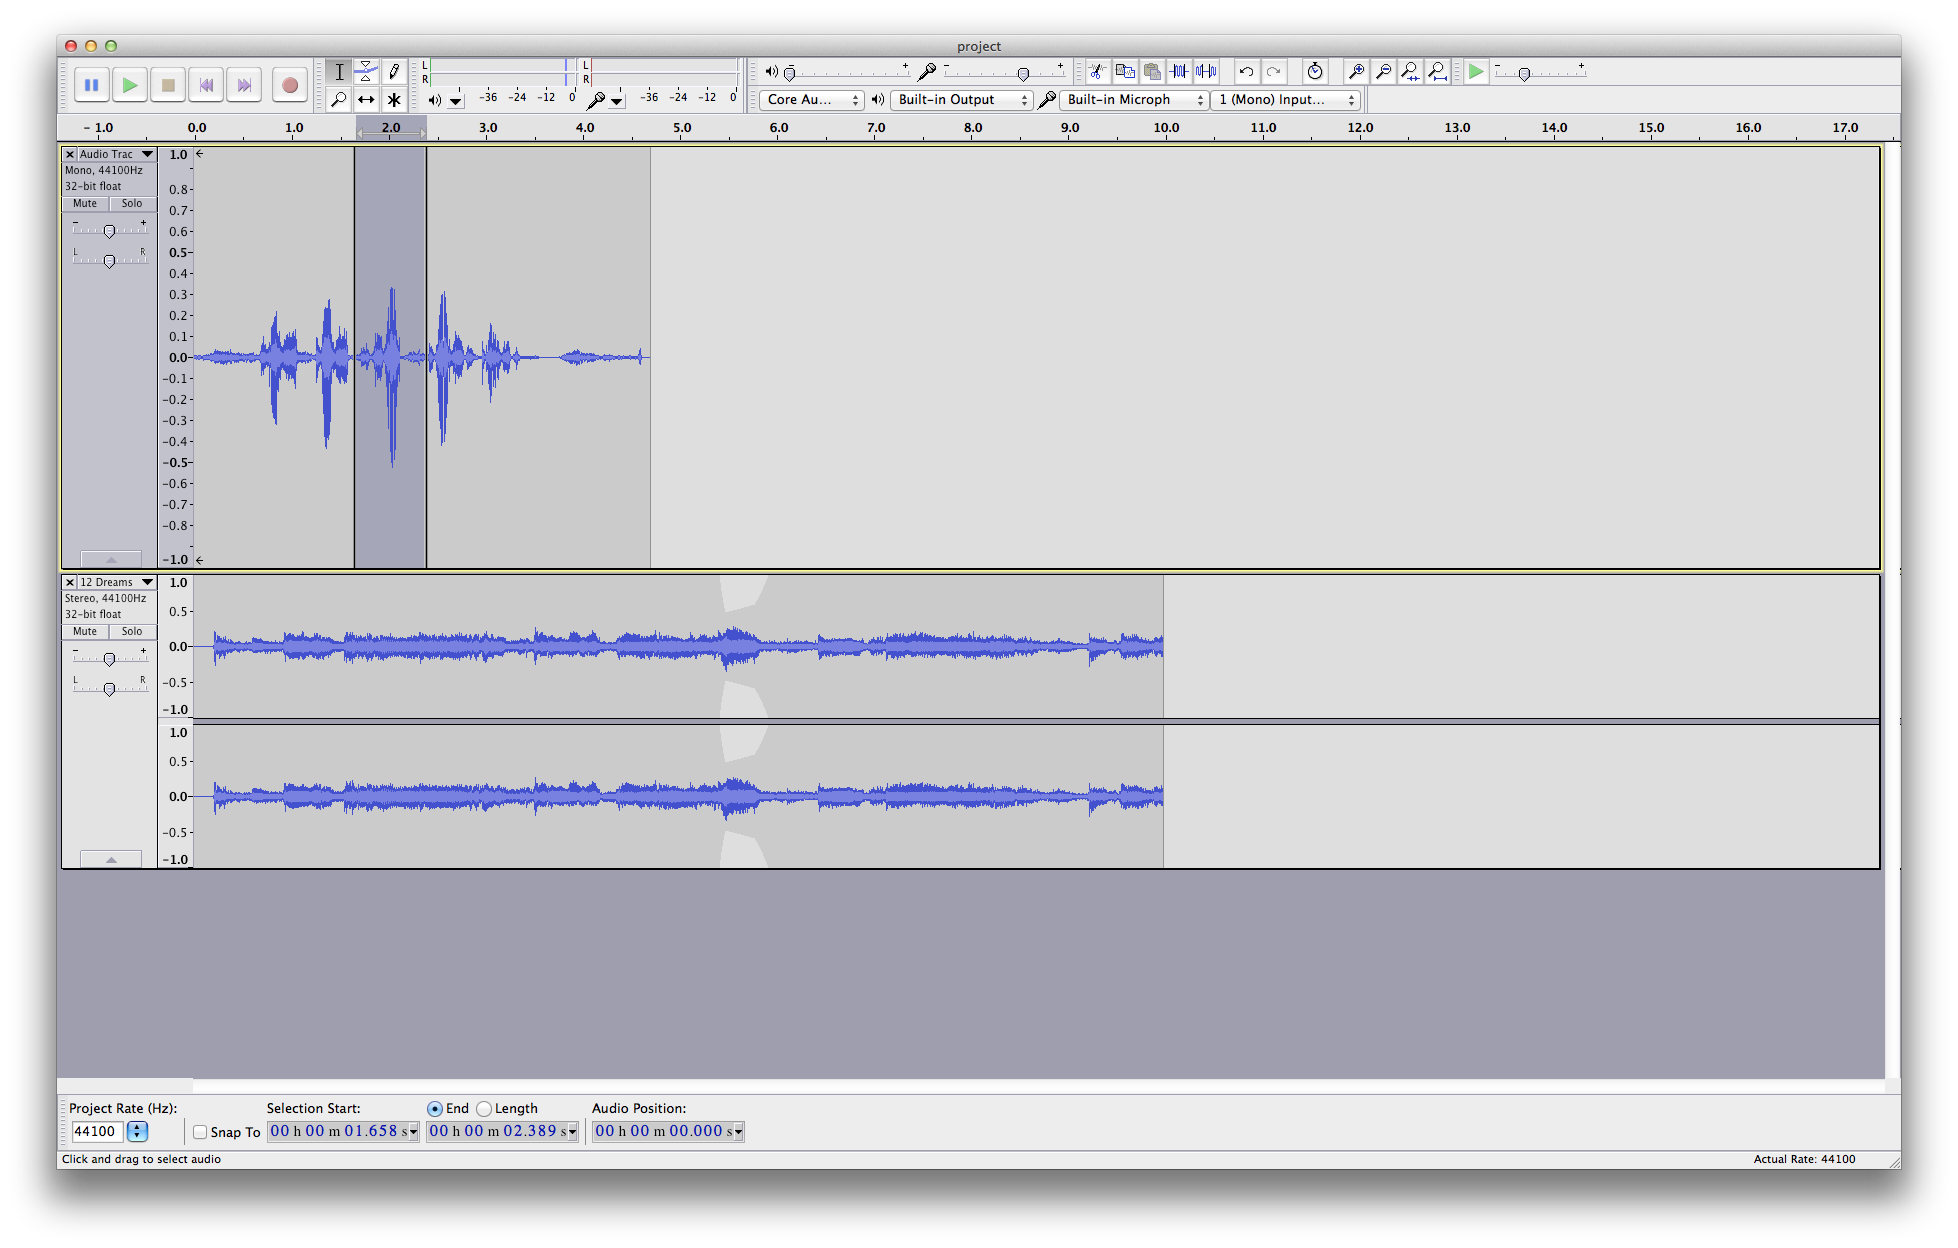Adjust the 12 Dreams pan slider
Viewport: 1958px width, 1248px height.
tap(110, 688)
